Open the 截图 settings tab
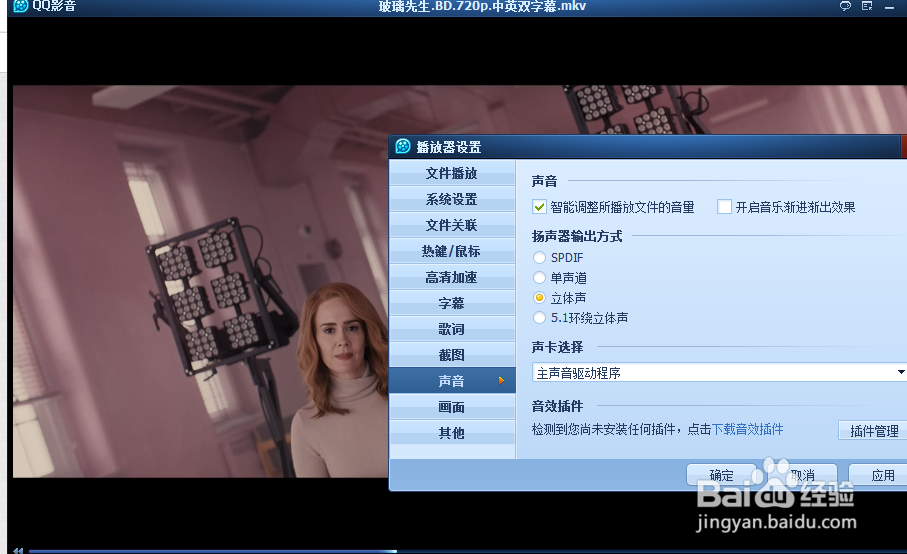Viewport: 907px width, 554px height. (452, 355)
